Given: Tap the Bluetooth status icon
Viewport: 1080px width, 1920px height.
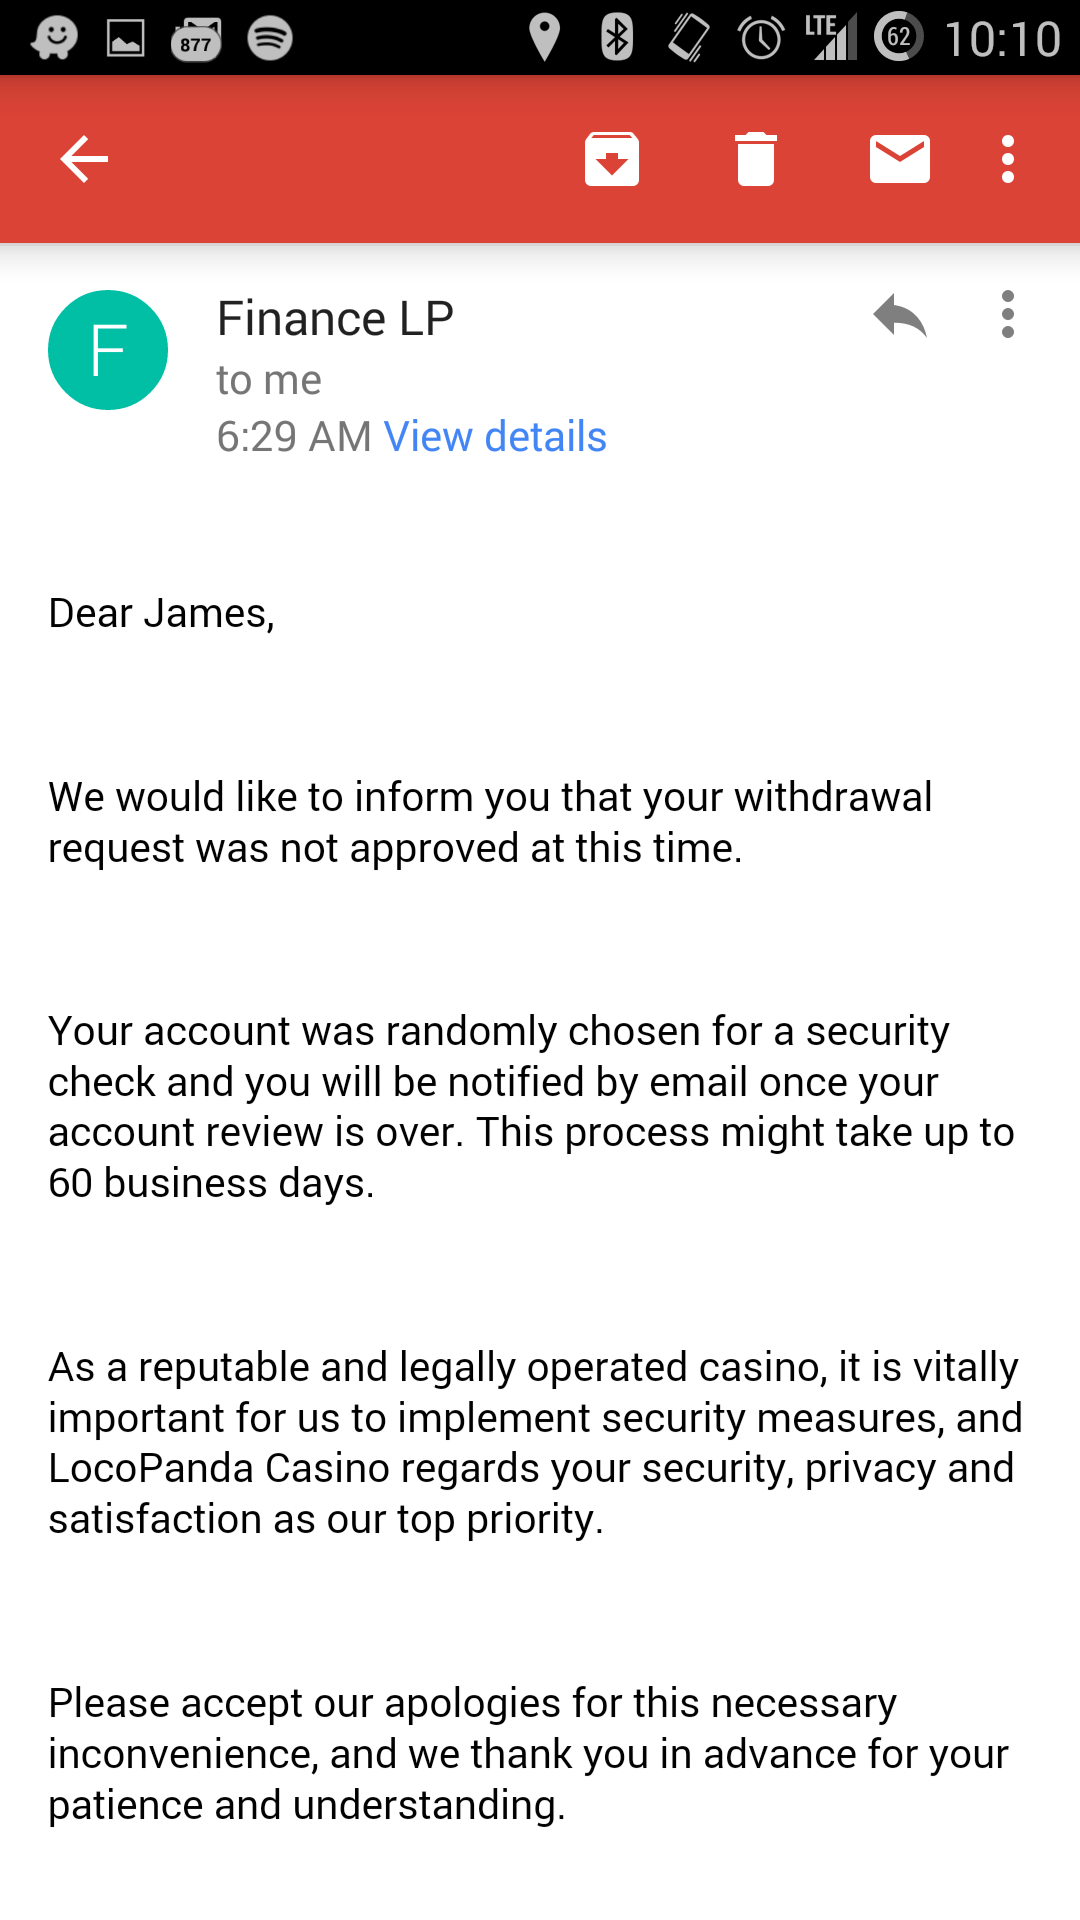Looking at the screenshot, I should tap(617, 38).
